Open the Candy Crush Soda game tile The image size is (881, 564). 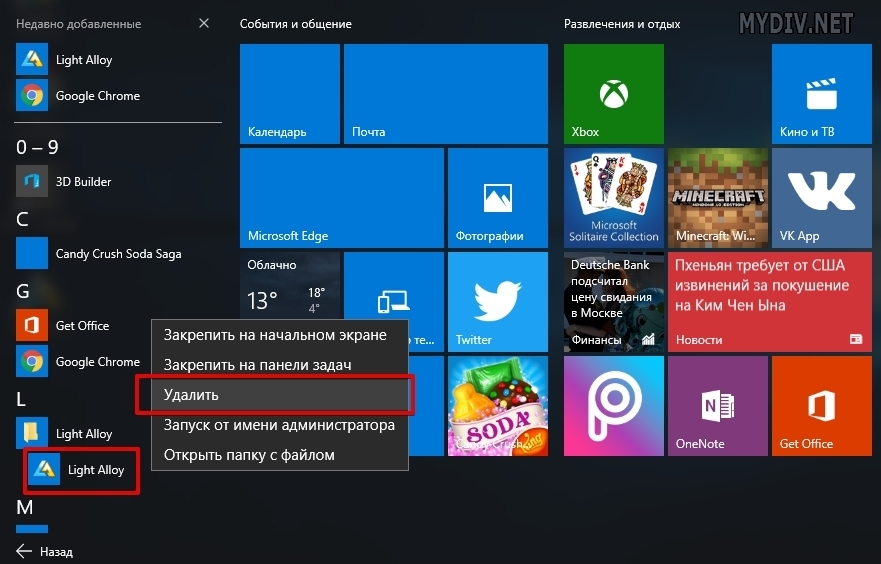[x=497, y=406]
